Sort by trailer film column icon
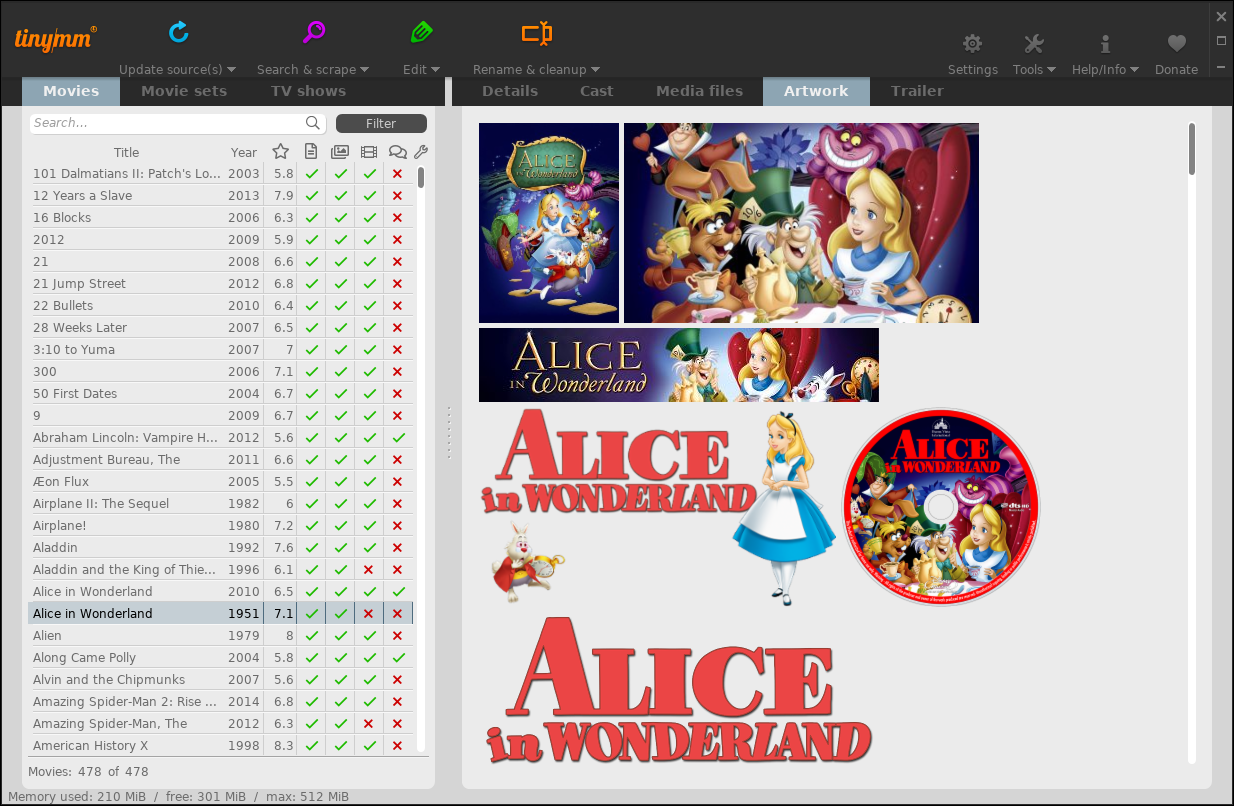The height and width of the screenshot is (806, 1234). (x=369, y=152)
